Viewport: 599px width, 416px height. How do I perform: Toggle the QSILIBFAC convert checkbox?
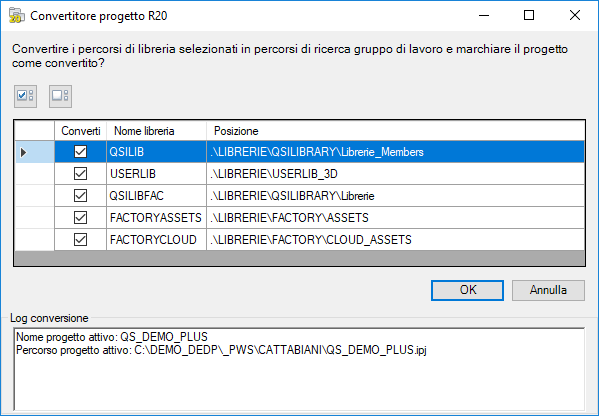click(x=80, y=196)
